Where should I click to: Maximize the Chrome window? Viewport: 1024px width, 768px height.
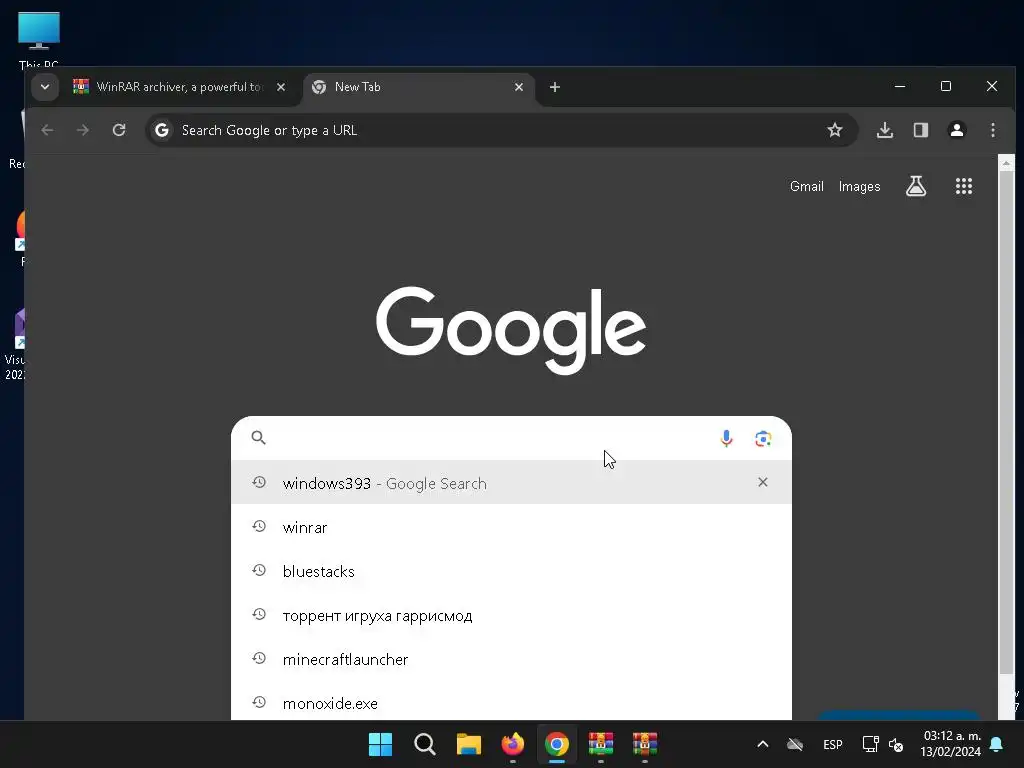click(x=946, y=86)
